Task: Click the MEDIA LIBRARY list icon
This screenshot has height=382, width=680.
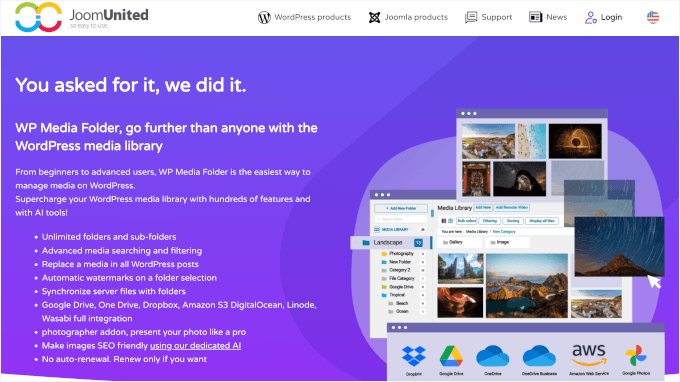Action: click(x=377, y=229)
